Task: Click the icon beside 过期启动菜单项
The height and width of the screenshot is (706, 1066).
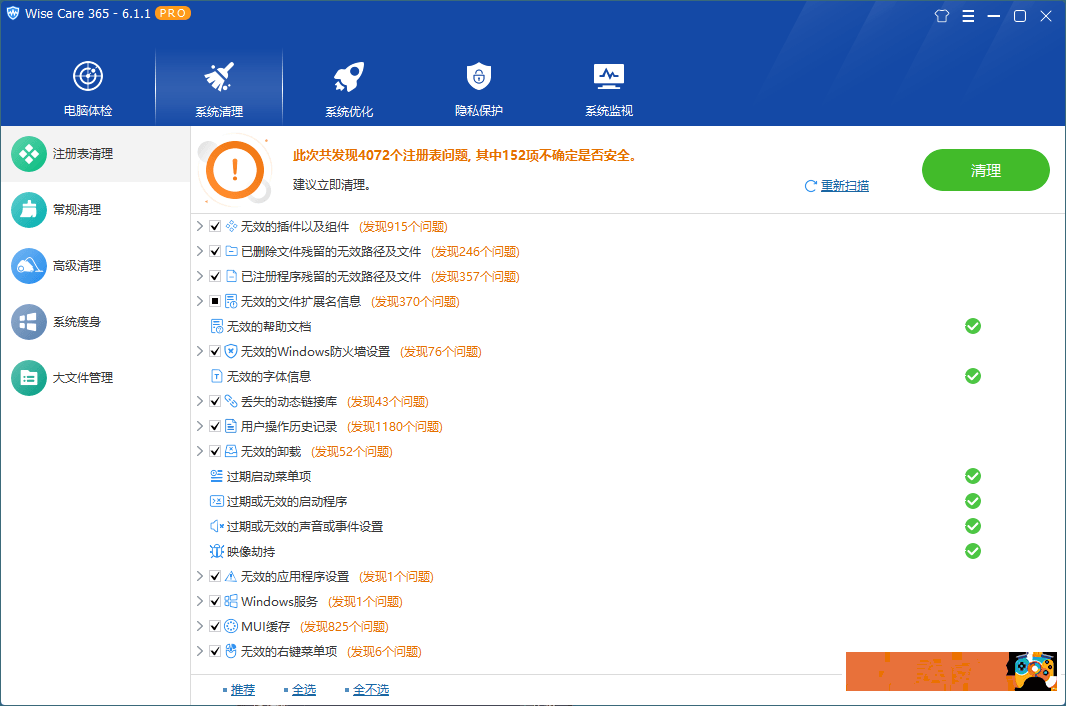Action: pos(217,476)
